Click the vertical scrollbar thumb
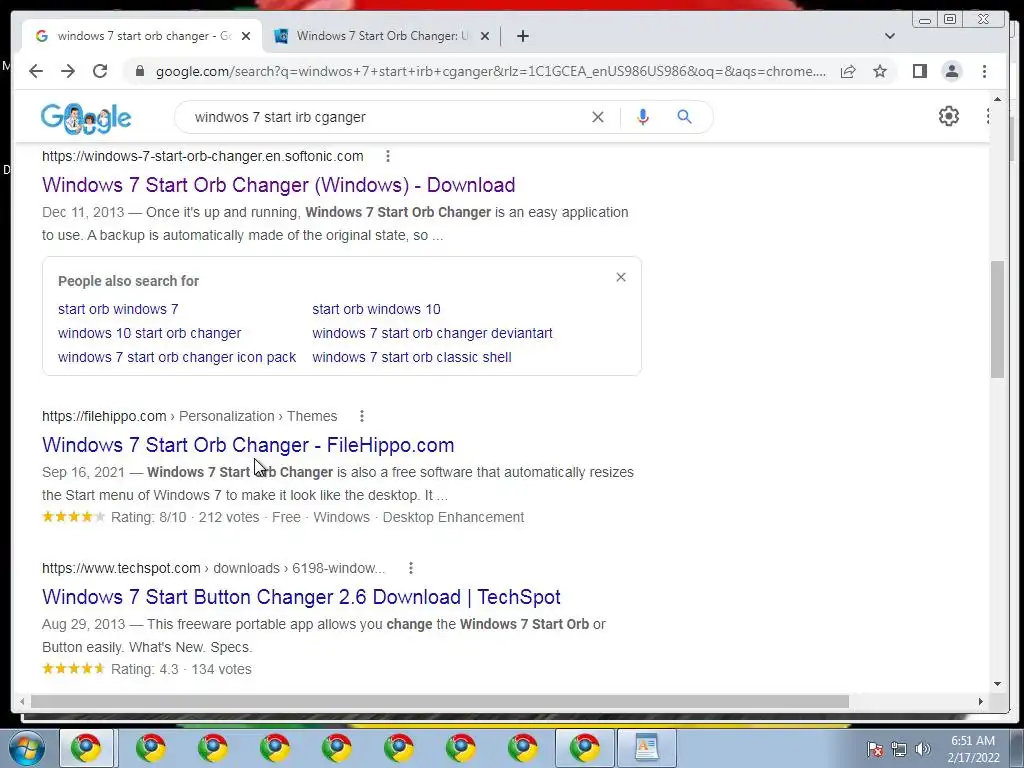 click(x=997, y=319)
